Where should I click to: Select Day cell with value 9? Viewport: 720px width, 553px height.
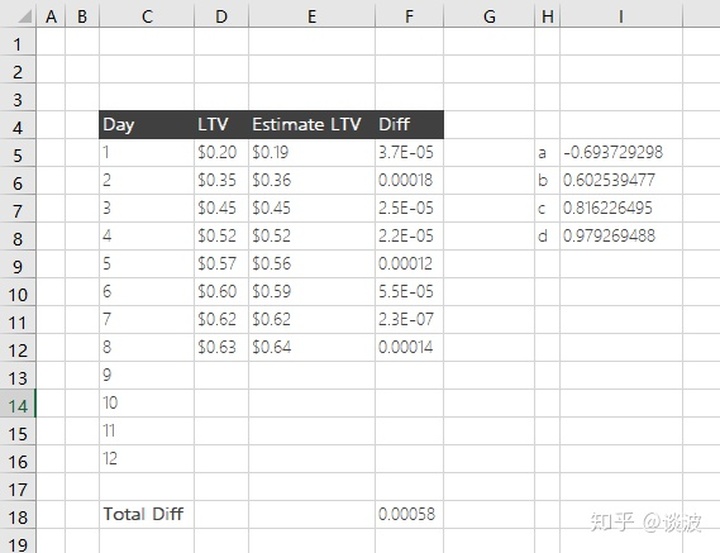pyautogui.click(x=147, y=375)
